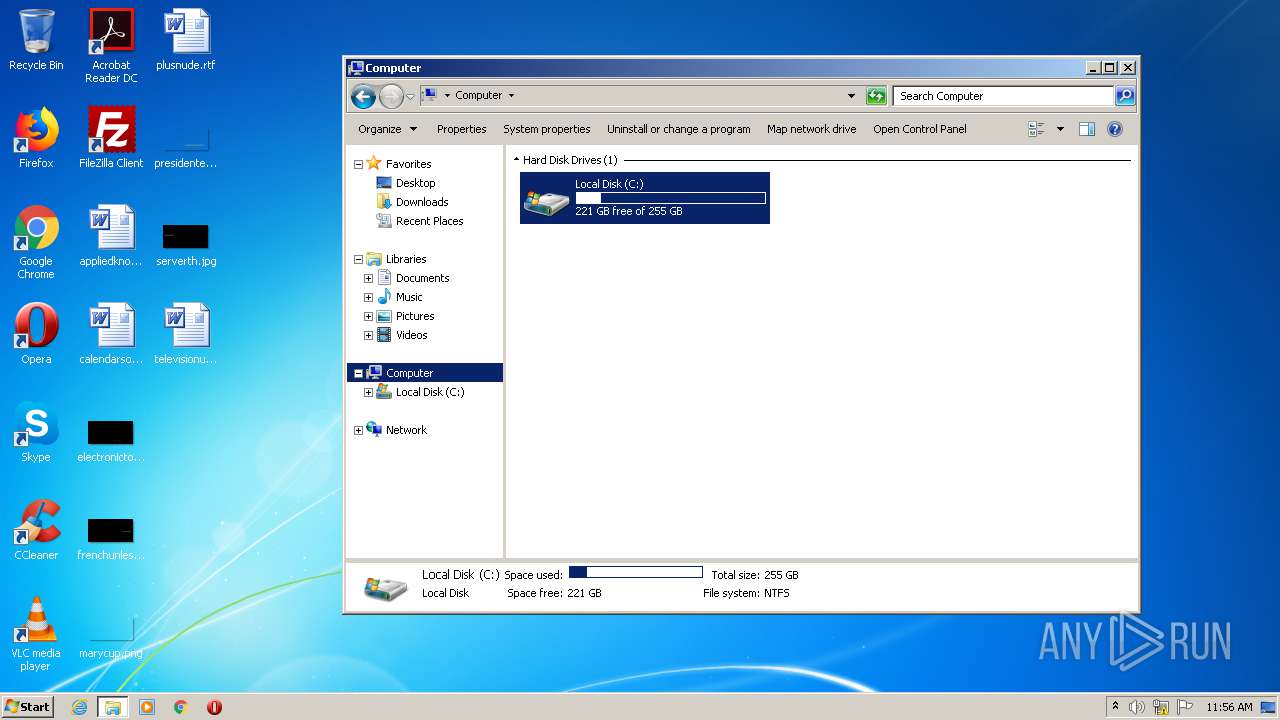The image size is (1280, 720).
Task: Click Open Control Panel command
Action: [x=919, y=129]
